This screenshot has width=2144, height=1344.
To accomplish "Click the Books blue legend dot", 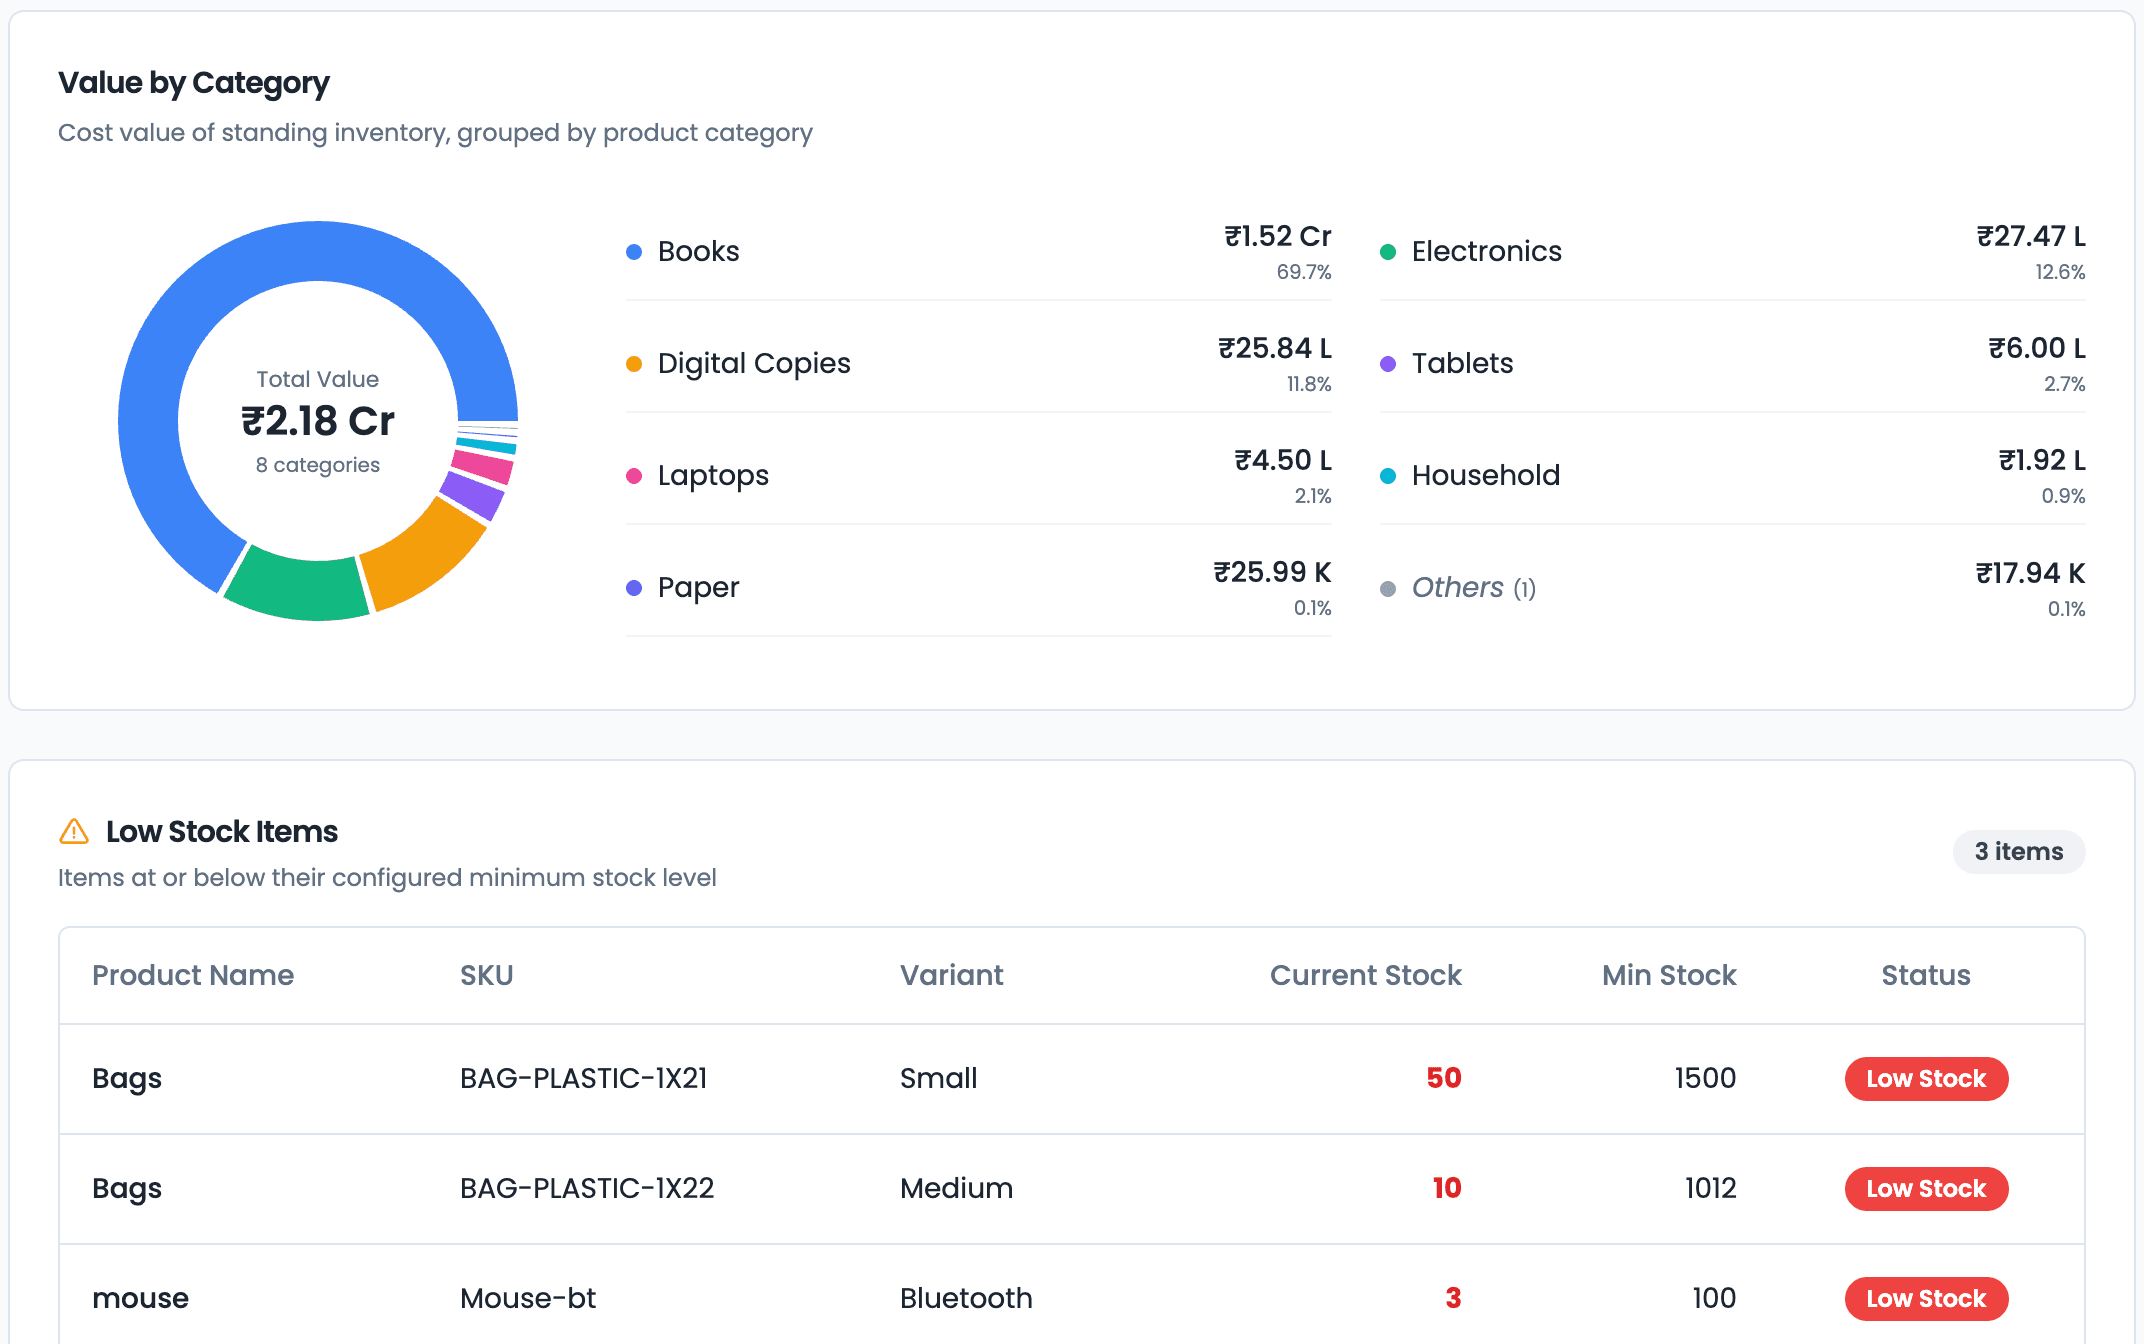I will 634,252.
